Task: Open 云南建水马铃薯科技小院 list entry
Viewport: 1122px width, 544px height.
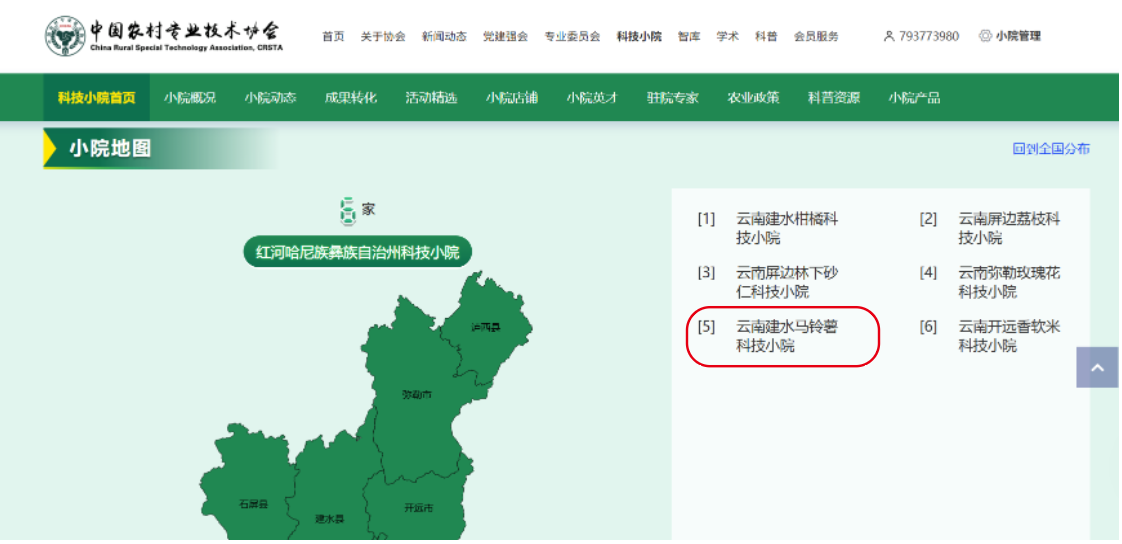Action: click(x=786, y=336)
